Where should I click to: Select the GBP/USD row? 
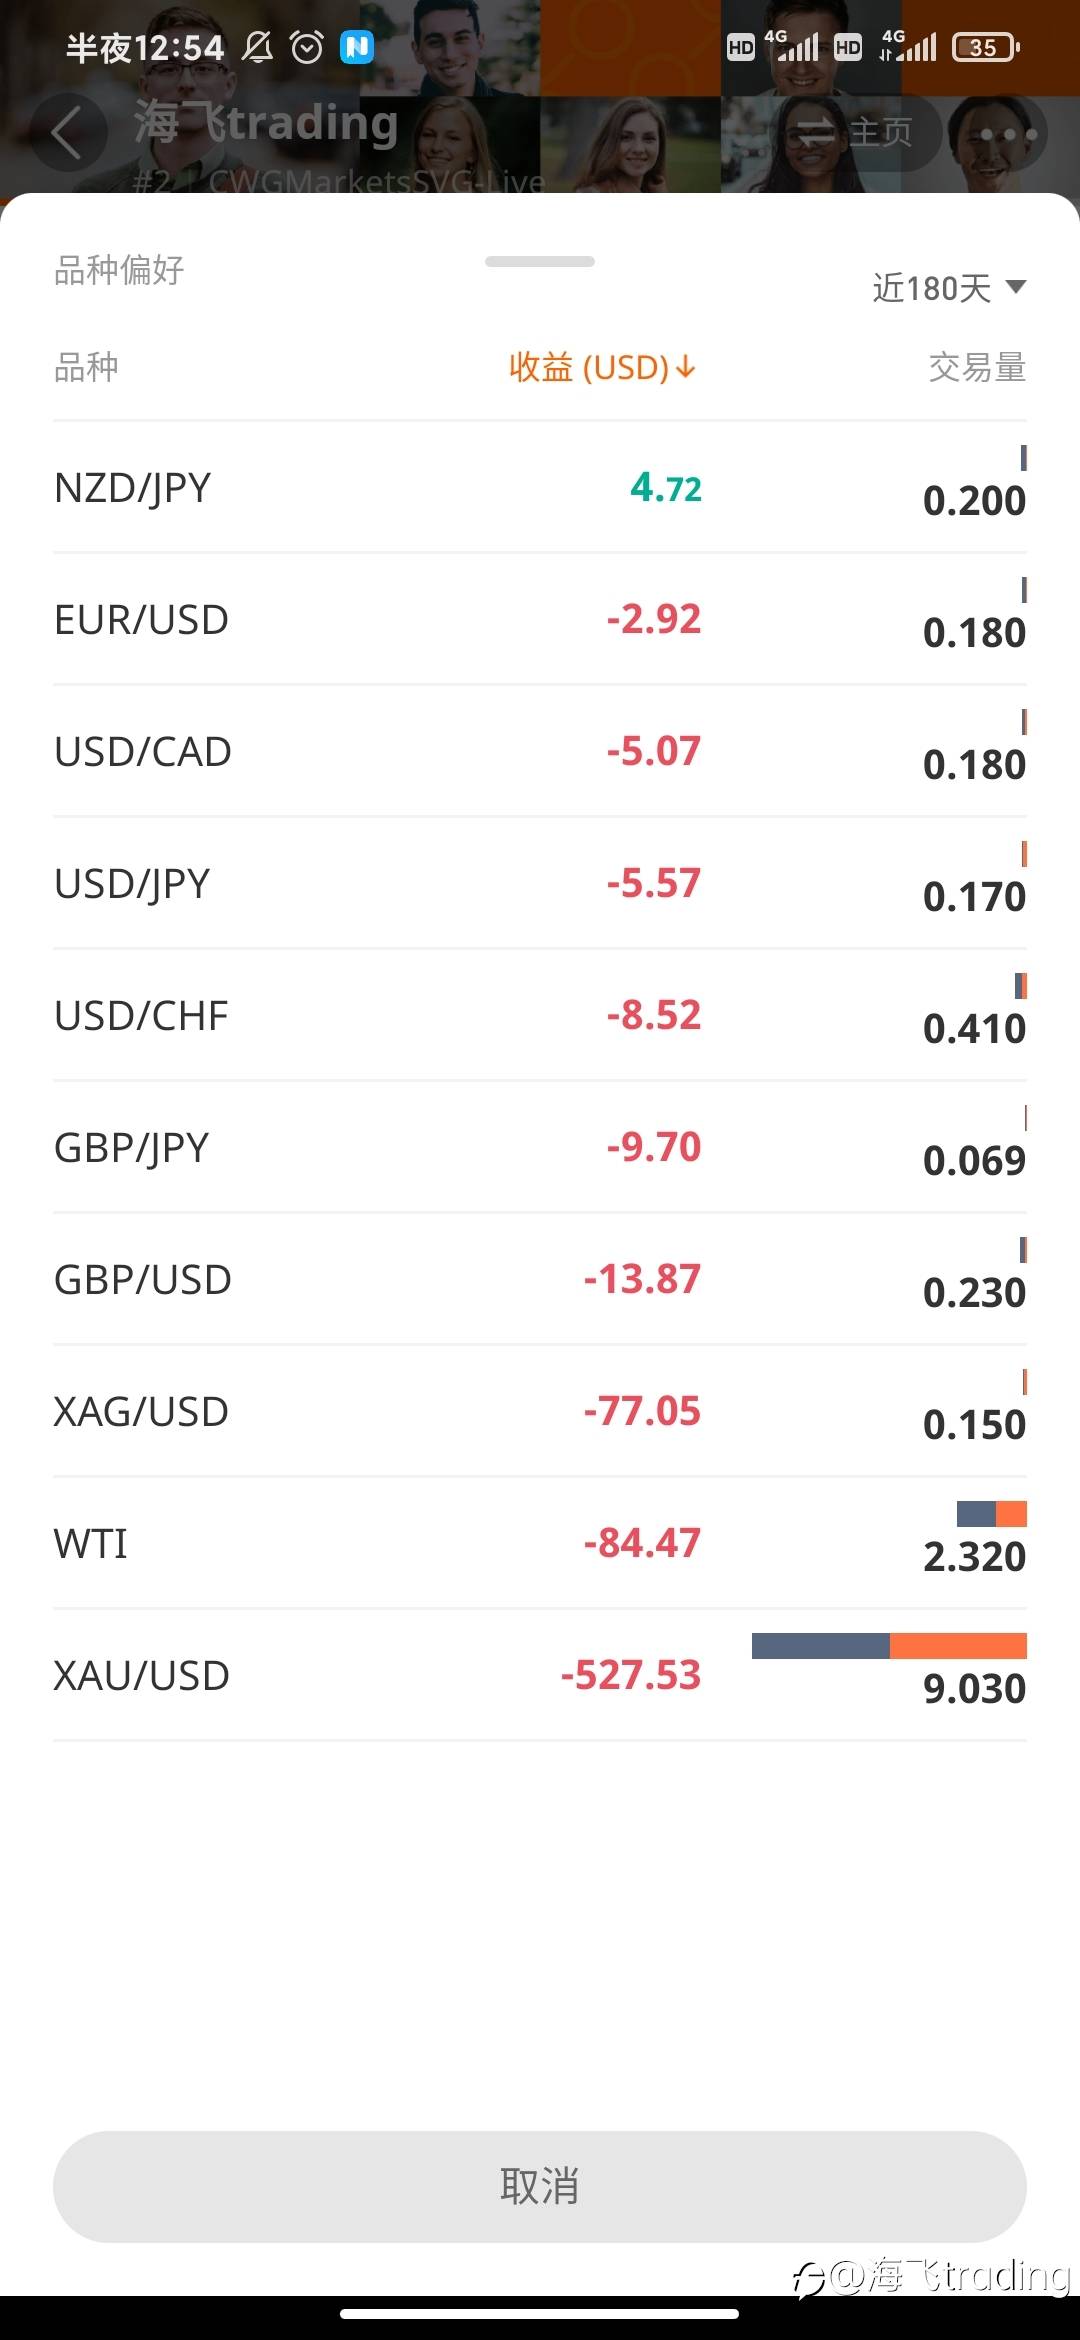(540, 1280)
